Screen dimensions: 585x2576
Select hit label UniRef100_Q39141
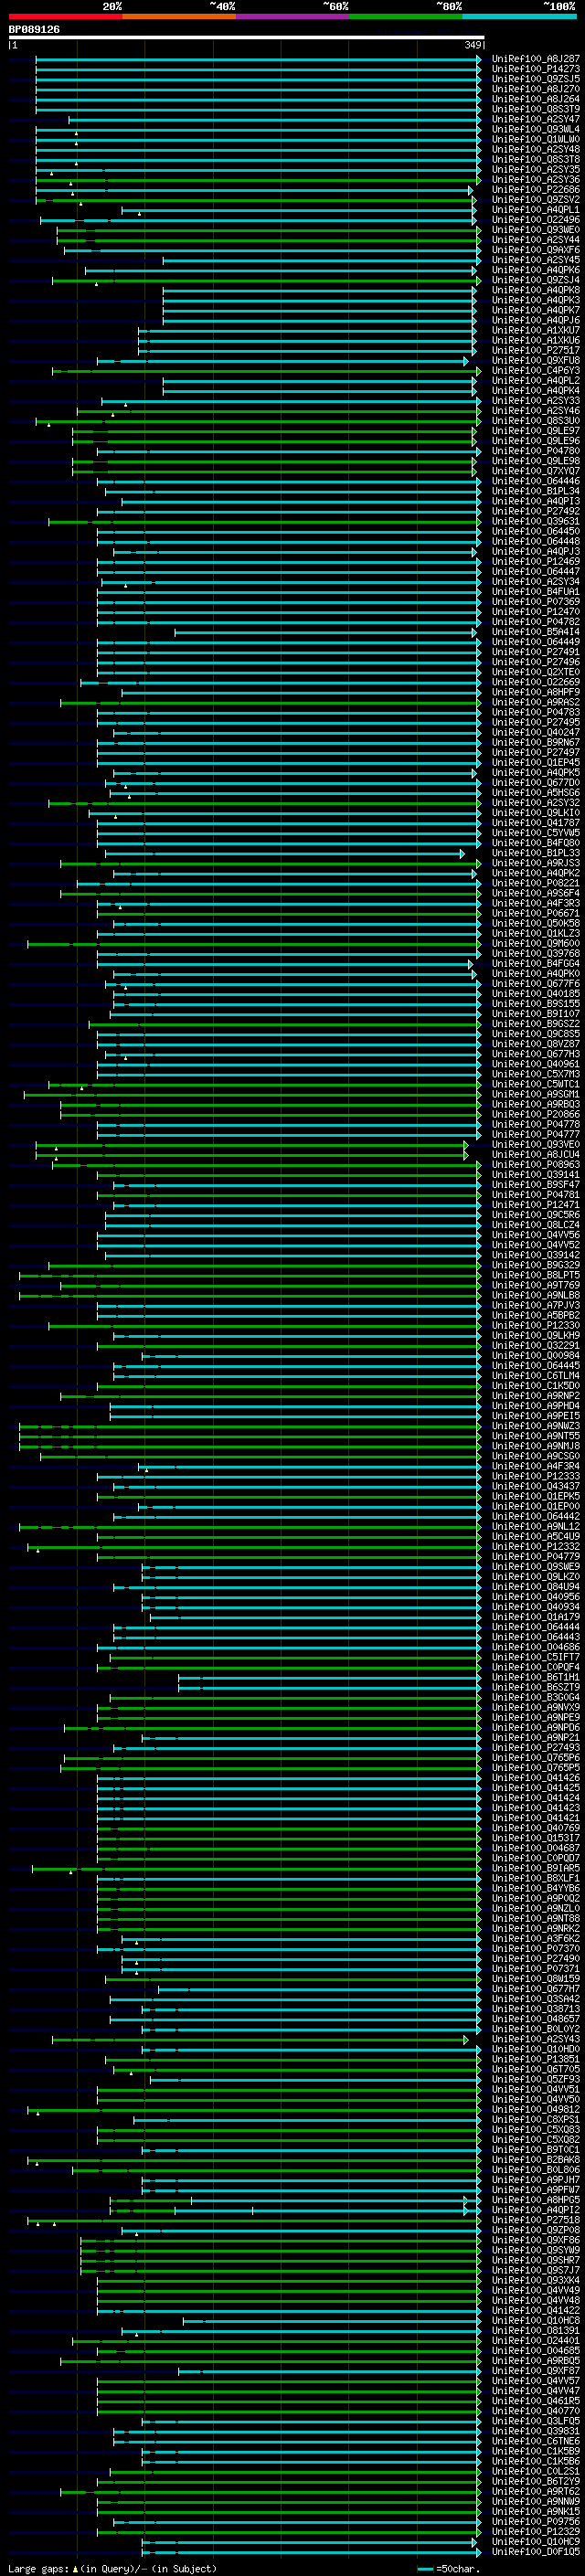(536, 1175)
